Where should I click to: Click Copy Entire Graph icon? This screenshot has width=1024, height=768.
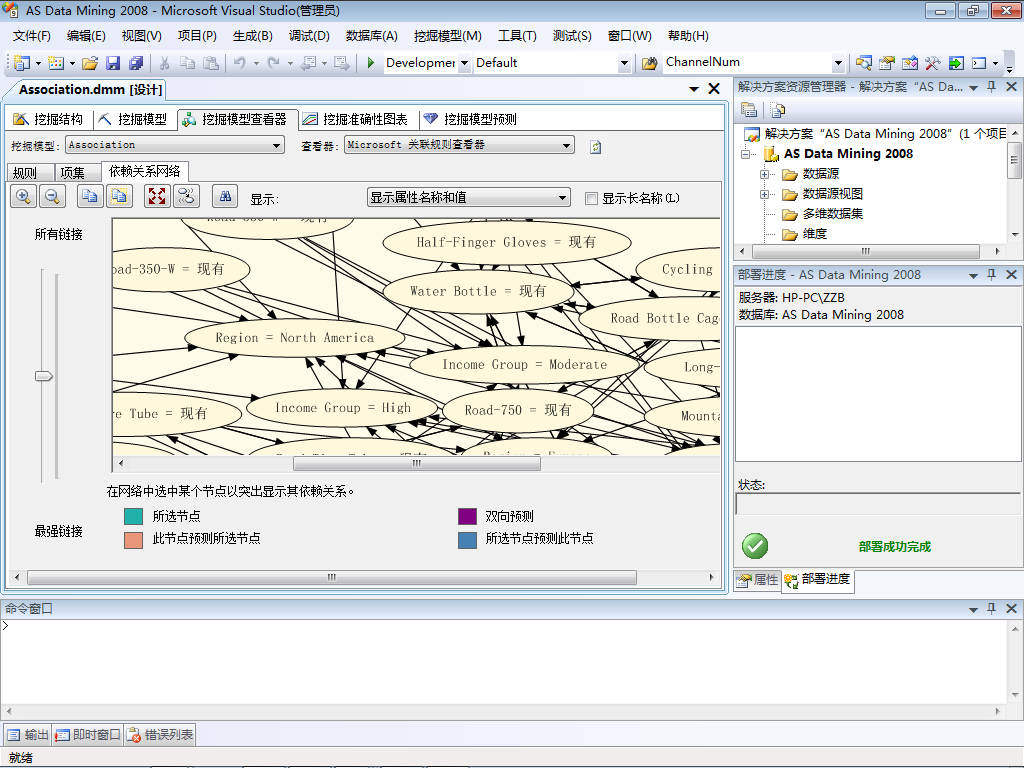pyautogui.click(x=120, y=196)
